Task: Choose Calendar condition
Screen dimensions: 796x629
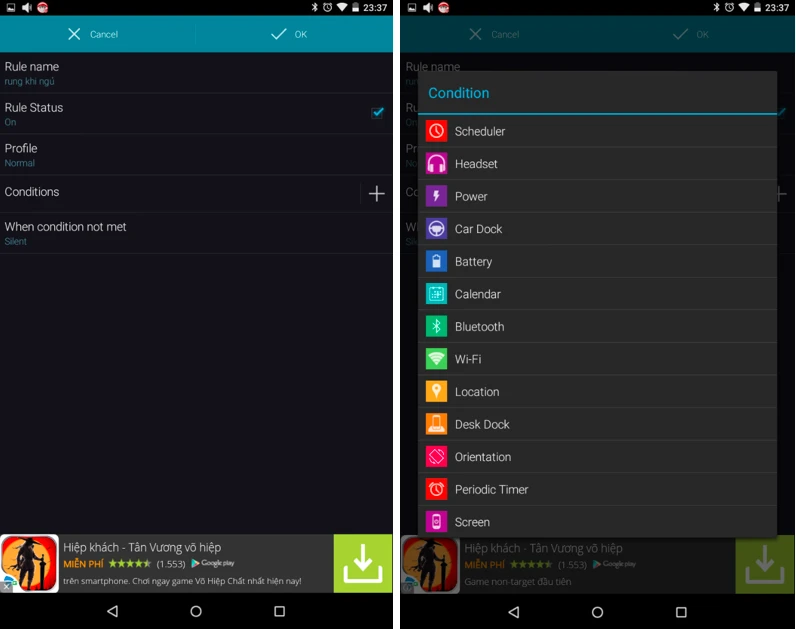Action: 598,293
